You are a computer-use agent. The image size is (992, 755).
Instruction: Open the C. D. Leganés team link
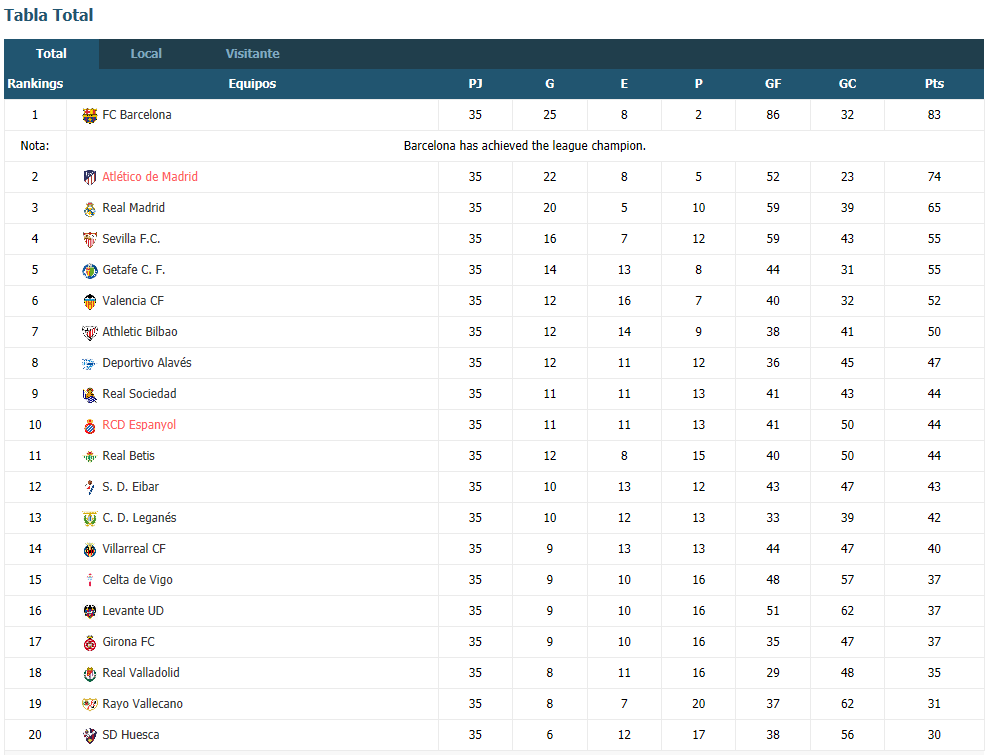click(x=139, y=518)
